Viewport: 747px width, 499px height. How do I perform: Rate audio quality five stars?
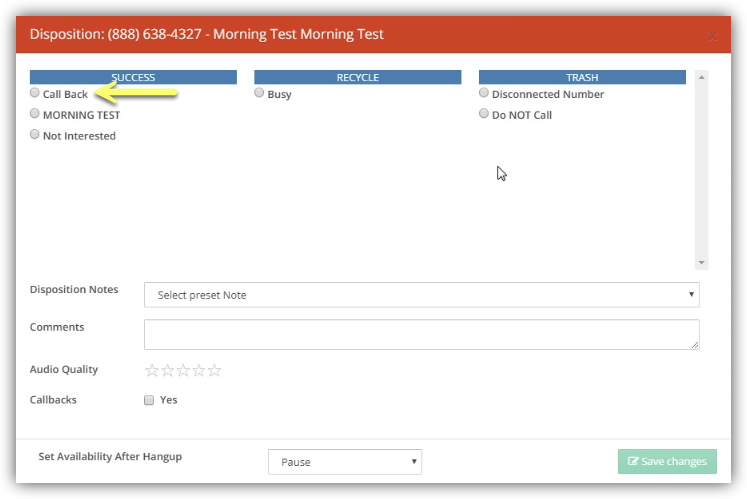pos(214,371)
